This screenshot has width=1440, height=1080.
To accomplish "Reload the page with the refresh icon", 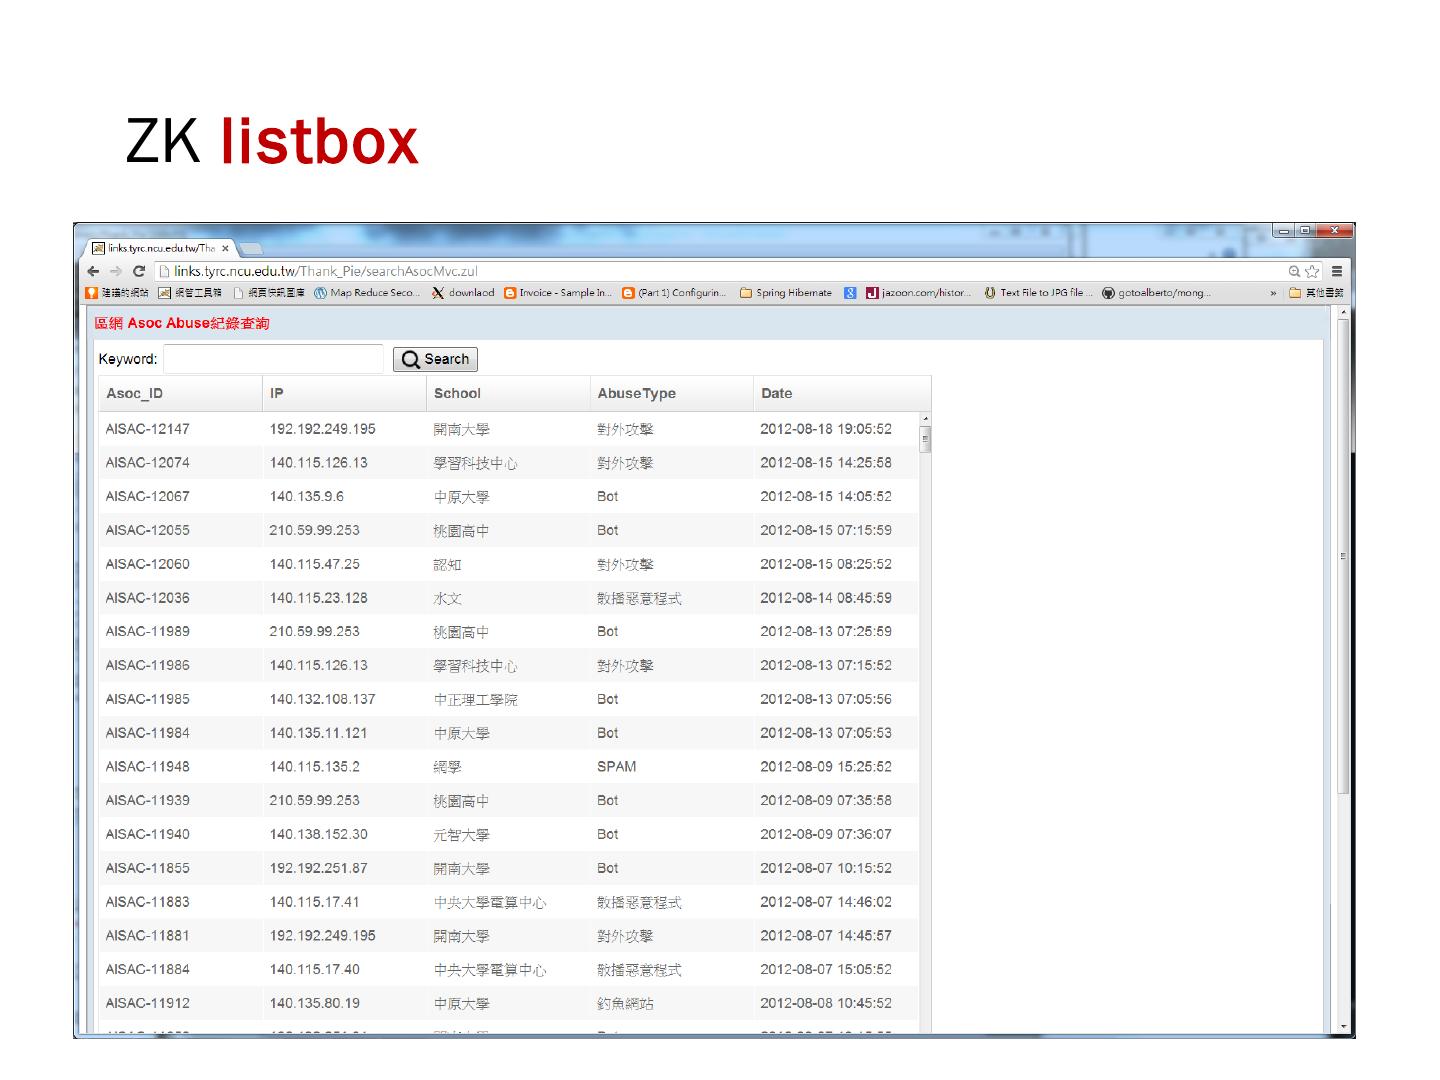I will click(139, 271).
